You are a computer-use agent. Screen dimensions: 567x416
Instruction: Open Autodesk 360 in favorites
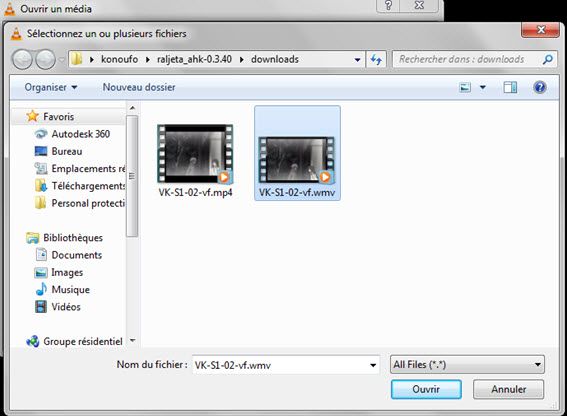pyautogui.click(x=81, y=134)
